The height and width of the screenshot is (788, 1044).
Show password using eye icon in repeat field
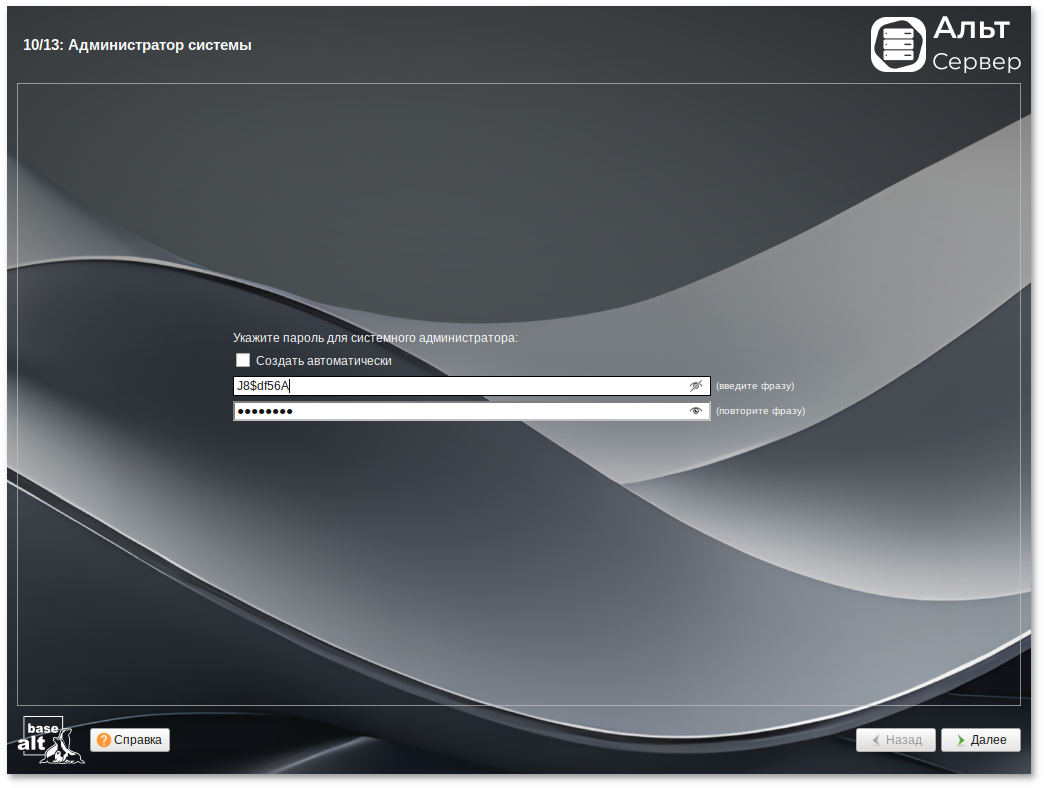click(x=696, y=411)
